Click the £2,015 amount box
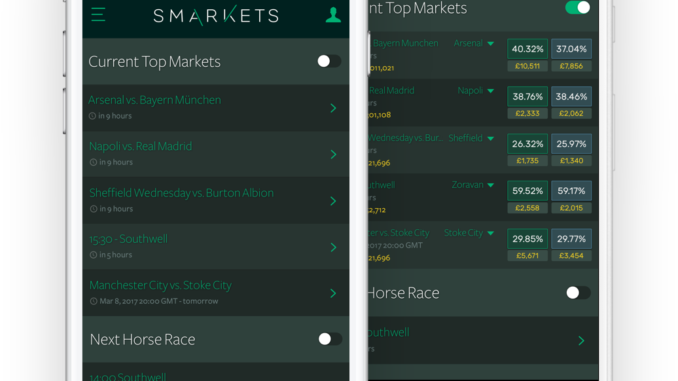This screenshot has height=381, width=678. (571, 208)
